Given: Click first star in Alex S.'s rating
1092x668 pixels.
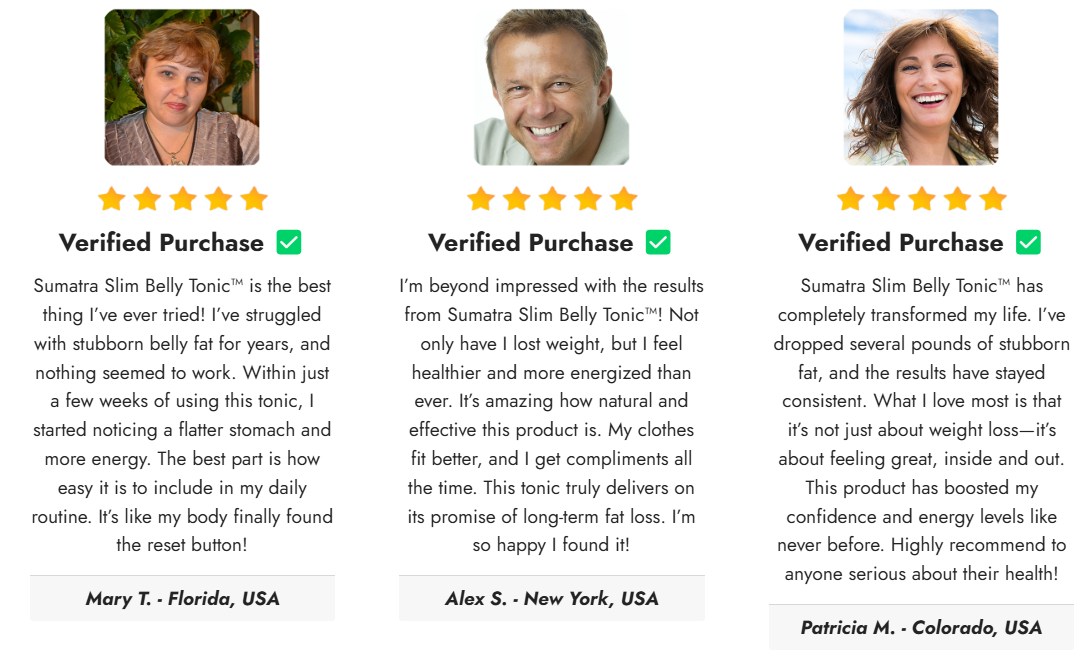Looking at the screenshot, I should pyautogui.click(x=481, y=199).
